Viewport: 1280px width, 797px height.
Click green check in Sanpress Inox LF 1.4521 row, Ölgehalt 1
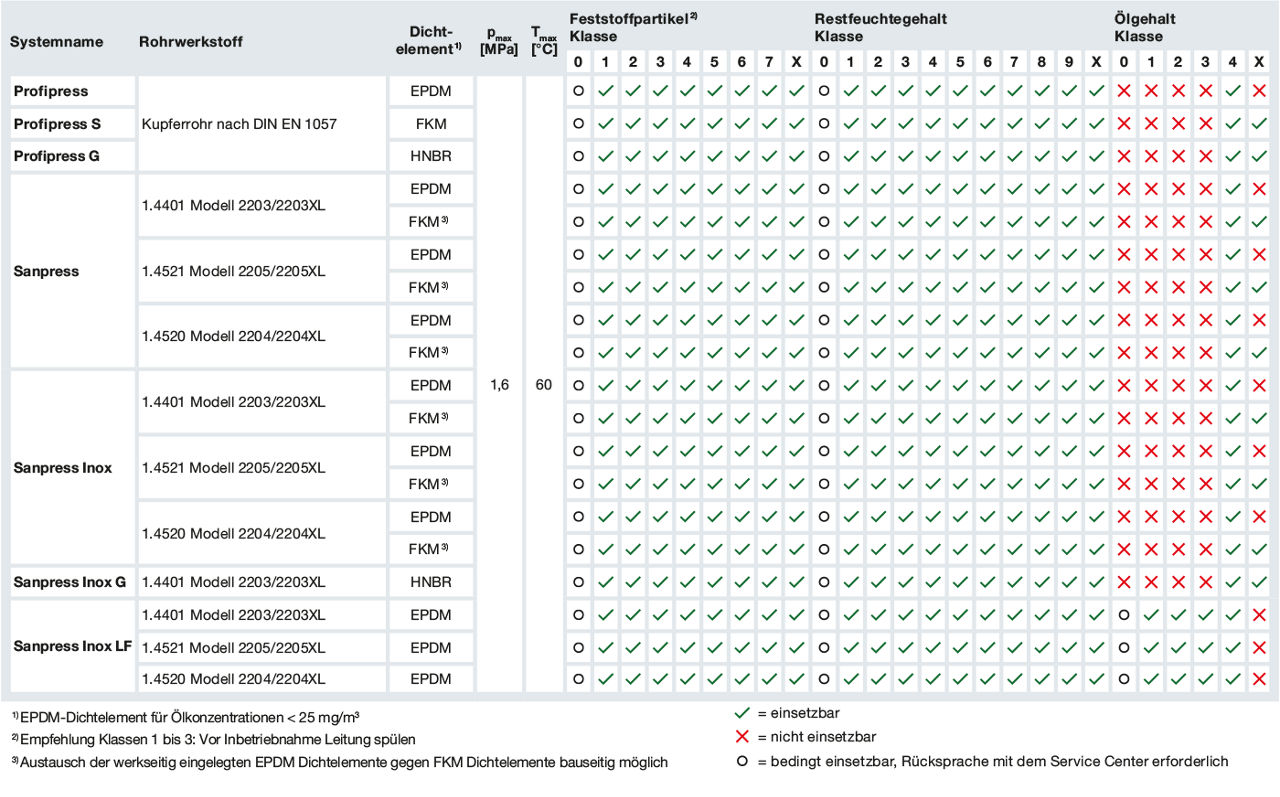(1151, 647)
